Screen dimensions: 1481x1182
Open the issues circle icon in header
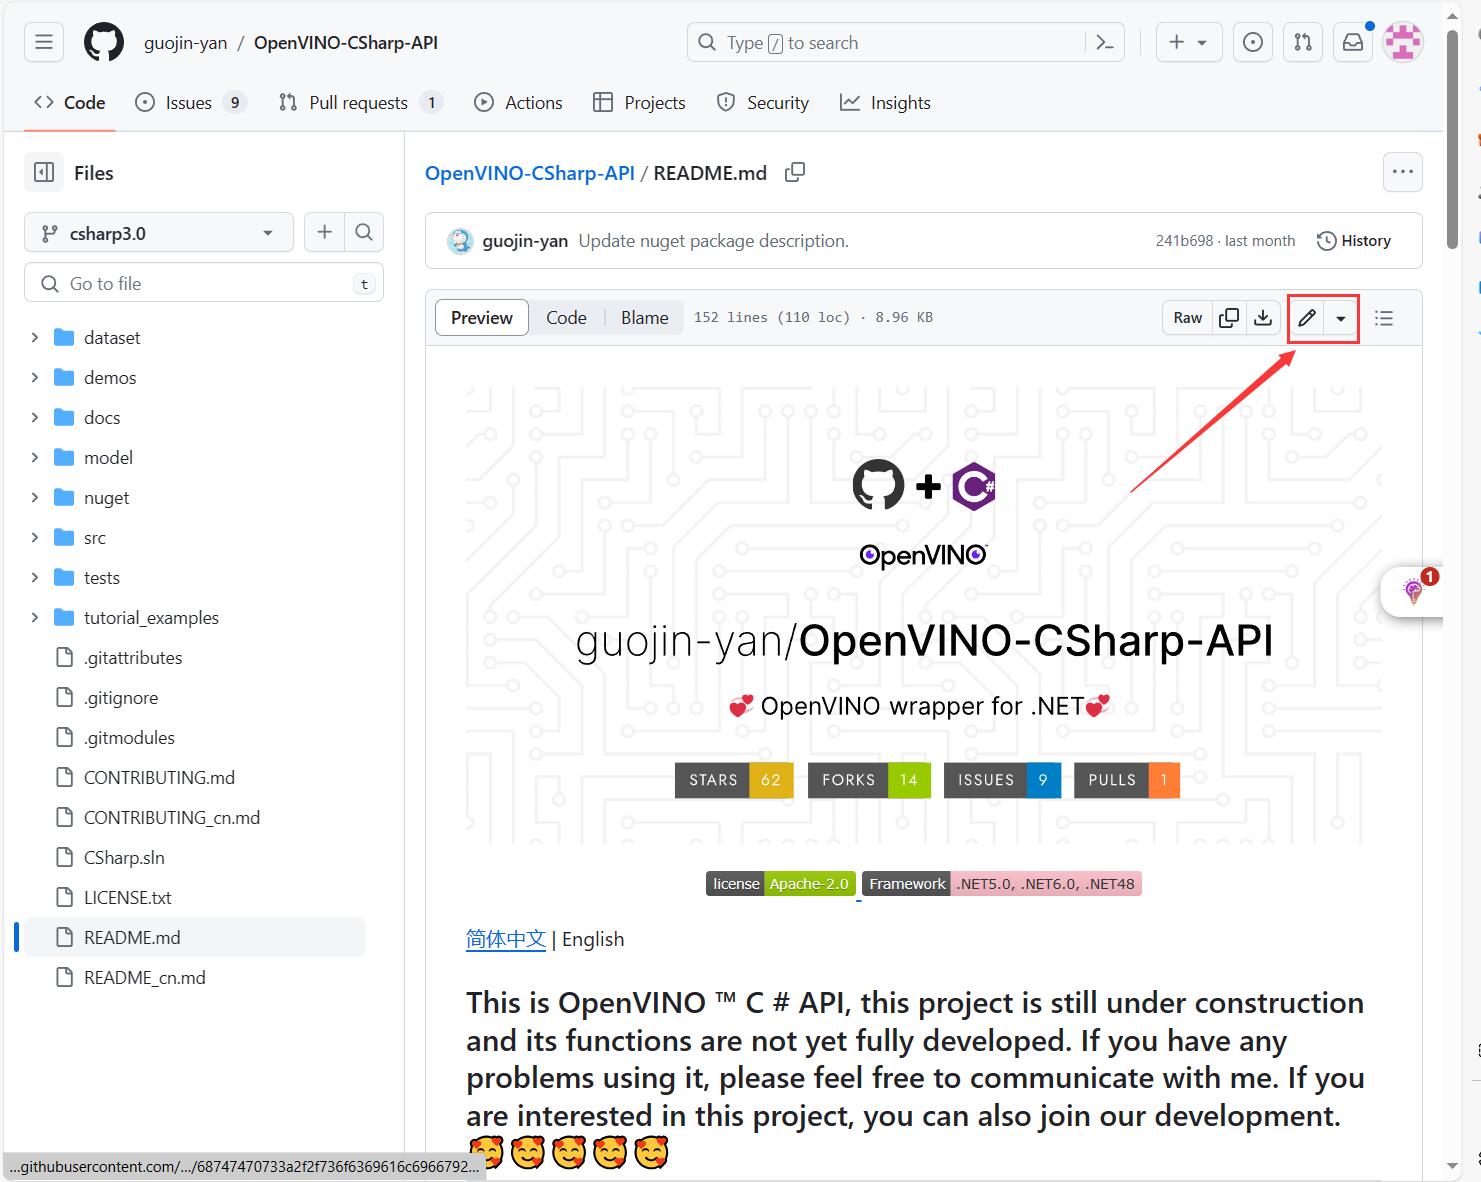coord(1253,42)
